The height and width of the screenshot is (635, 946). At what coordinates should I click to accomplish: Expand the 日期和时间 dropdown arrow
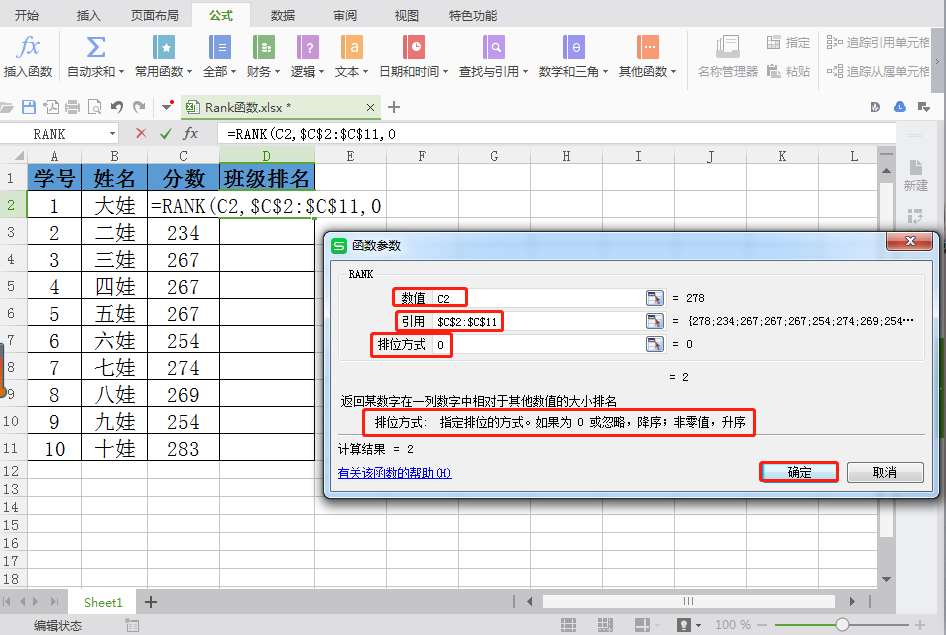tap(445, 72)
